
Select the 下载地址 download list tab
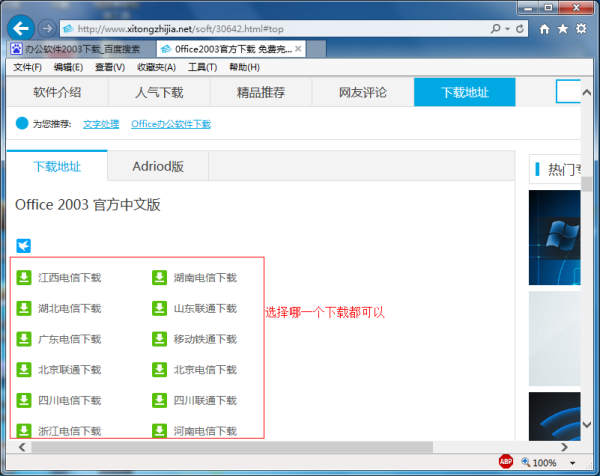(57, 166)
